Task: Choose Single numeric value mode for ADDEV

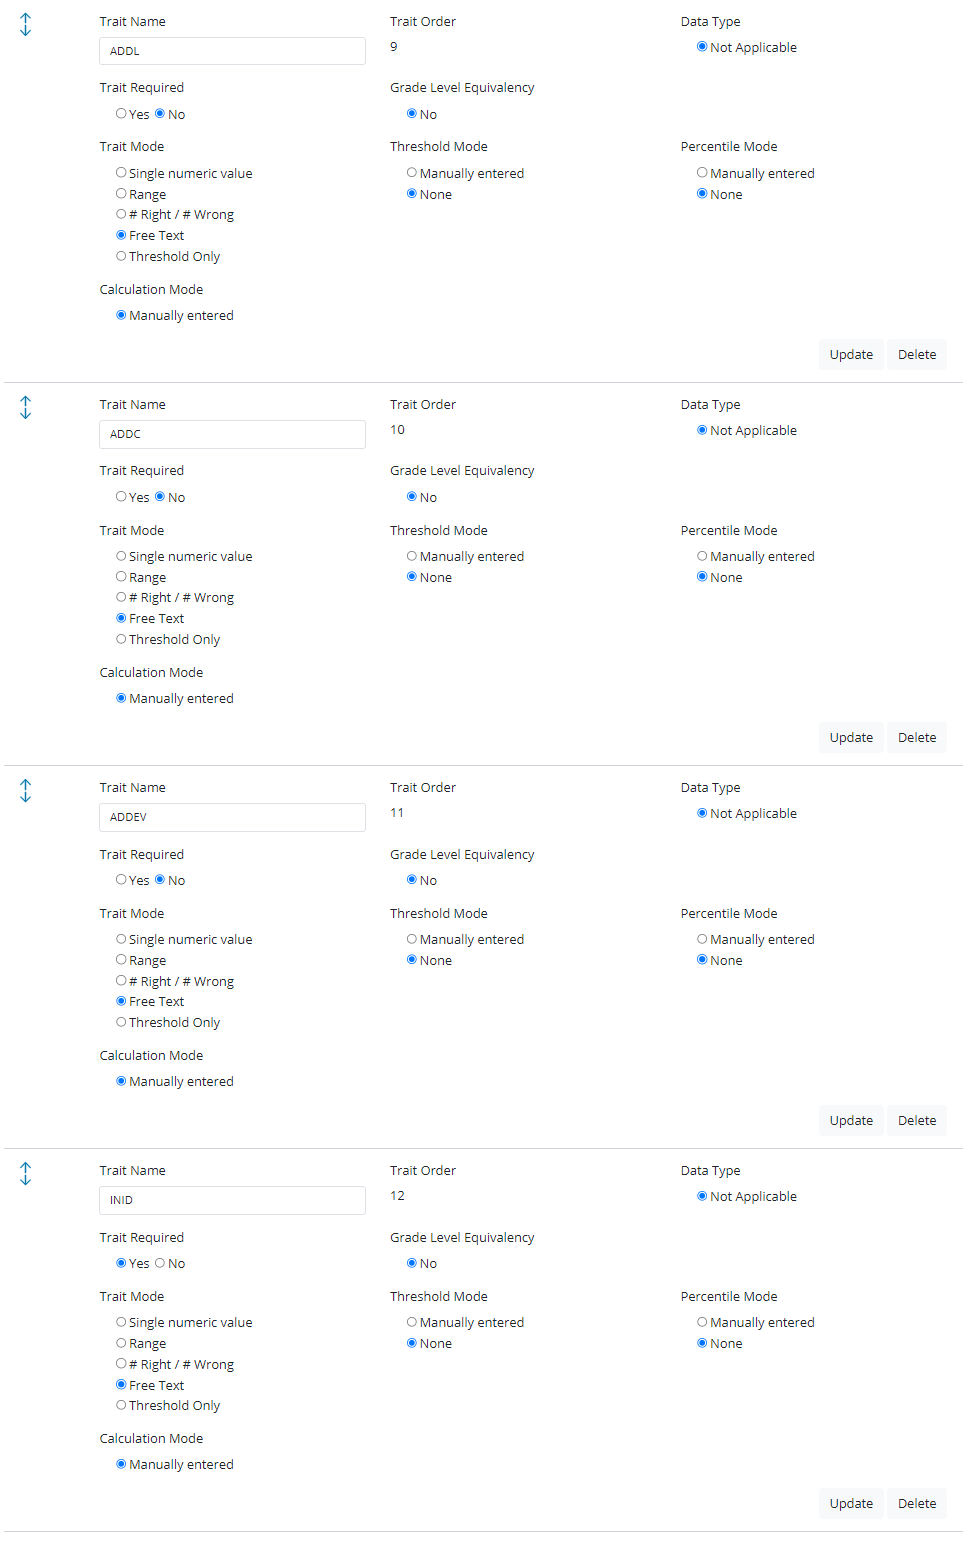Action: (x=121, y=939)
